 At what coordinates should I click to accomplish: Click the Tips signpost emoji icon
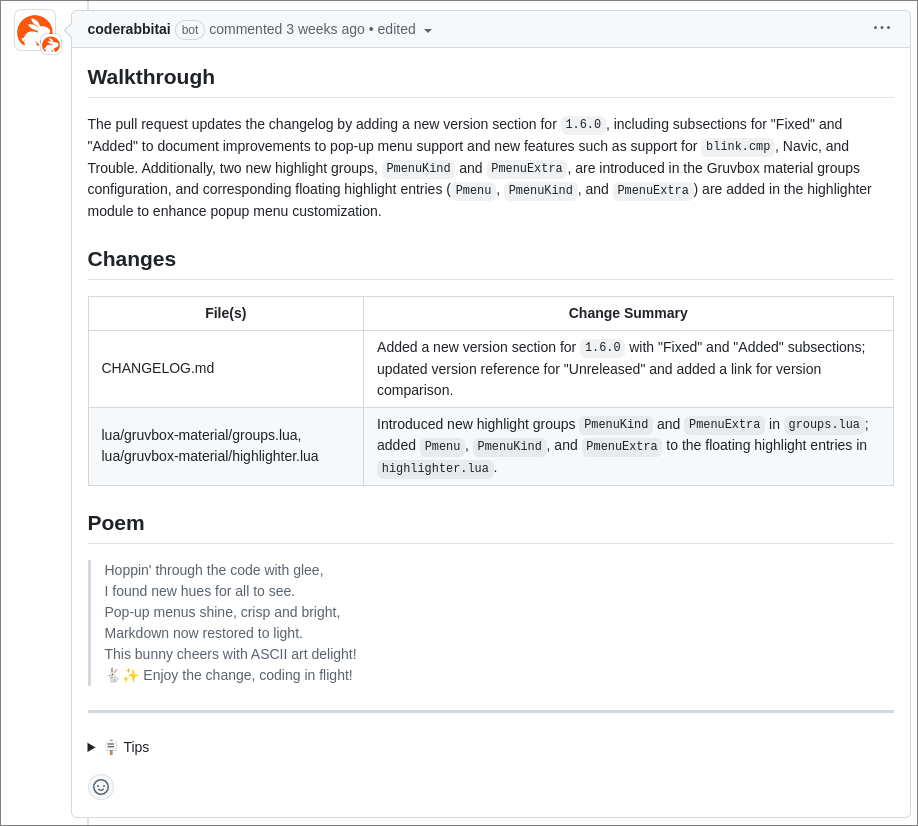111,747
